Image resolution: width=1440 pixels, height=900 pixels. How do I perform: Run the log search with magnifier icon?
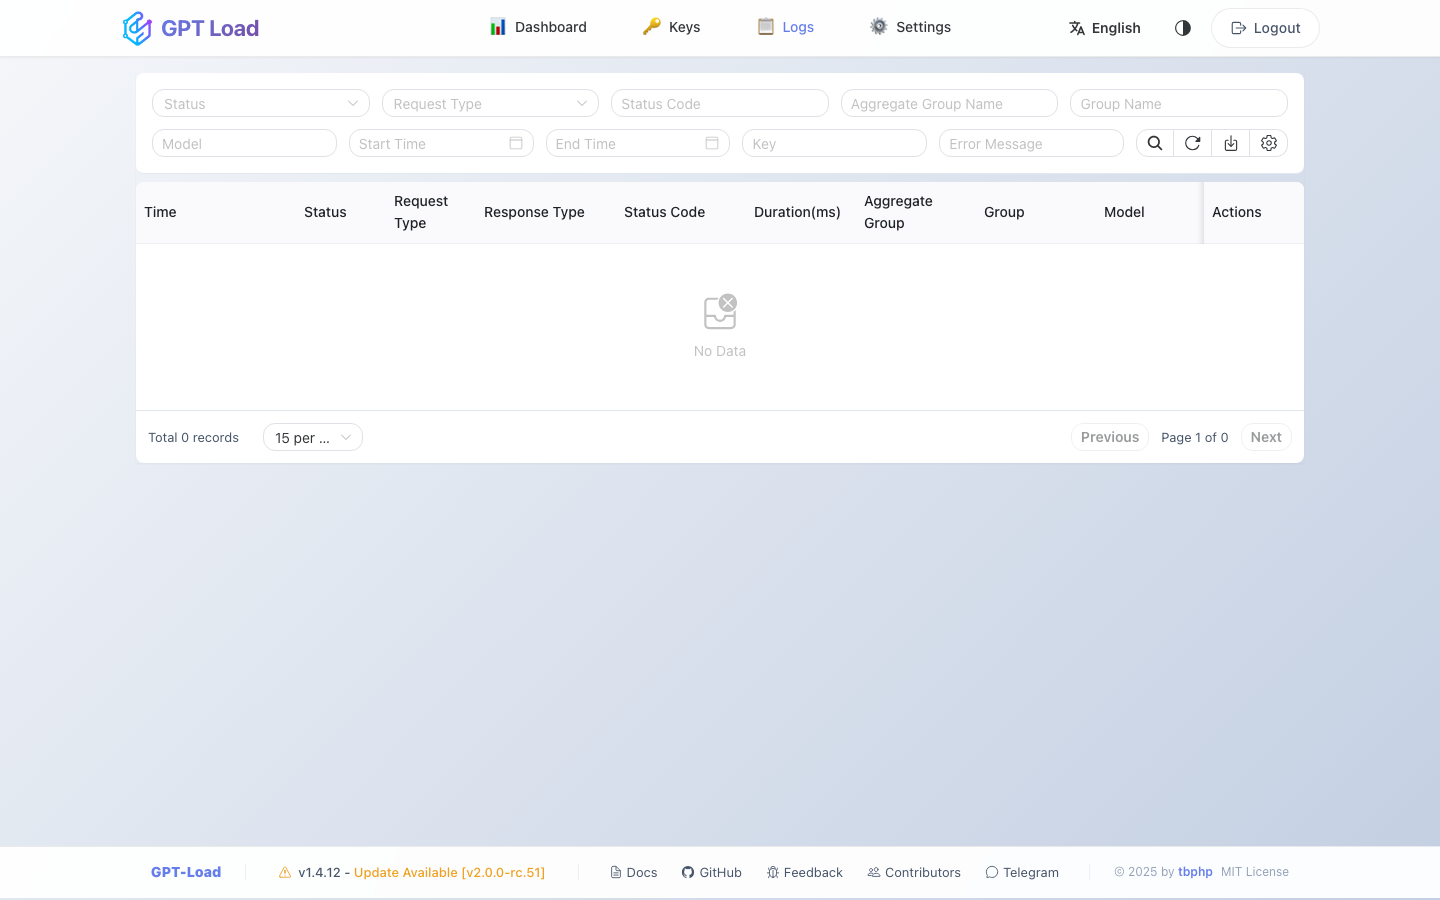click(x=1155, y=143)
